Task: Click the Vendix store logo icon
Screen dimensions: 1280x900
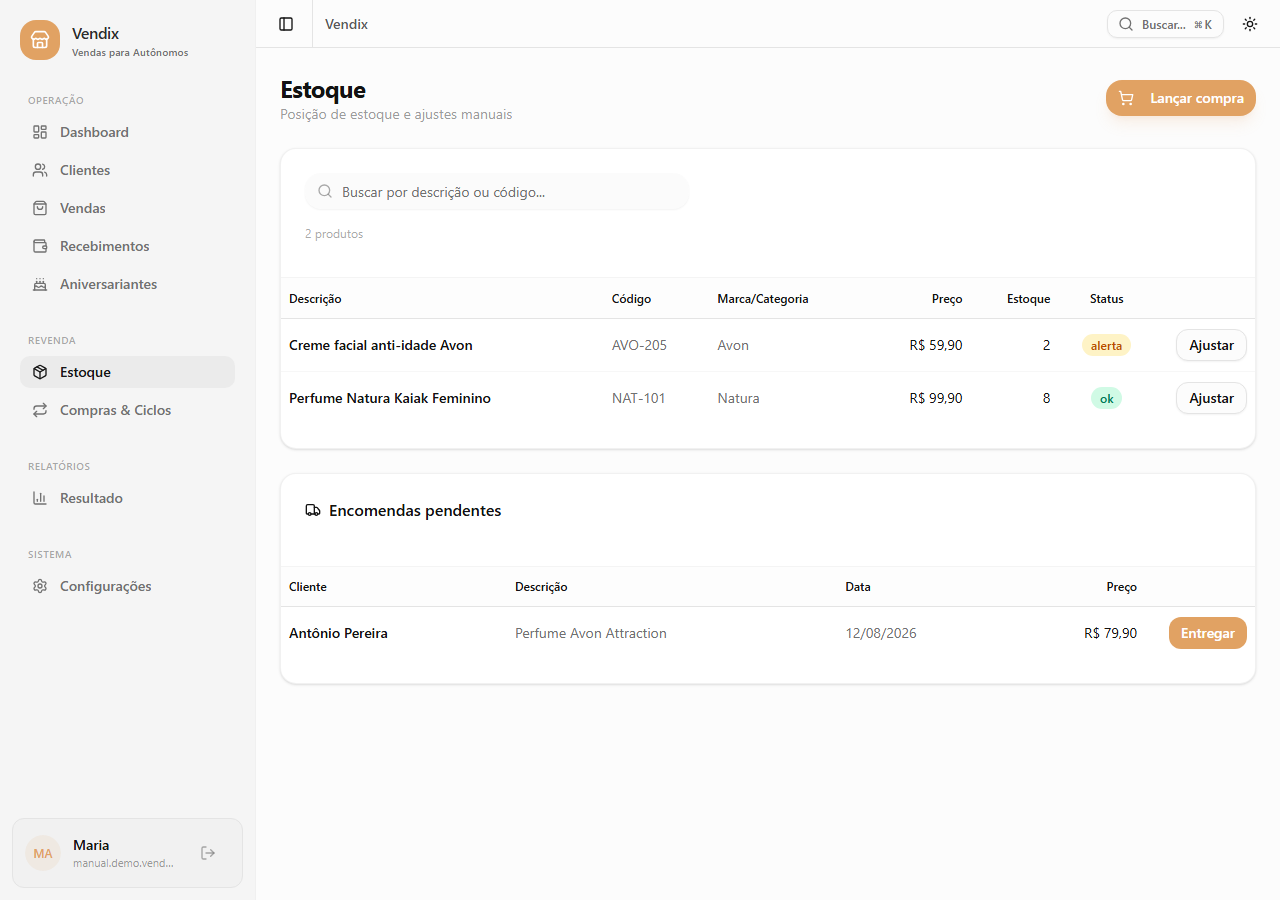Action: point(40,40)
